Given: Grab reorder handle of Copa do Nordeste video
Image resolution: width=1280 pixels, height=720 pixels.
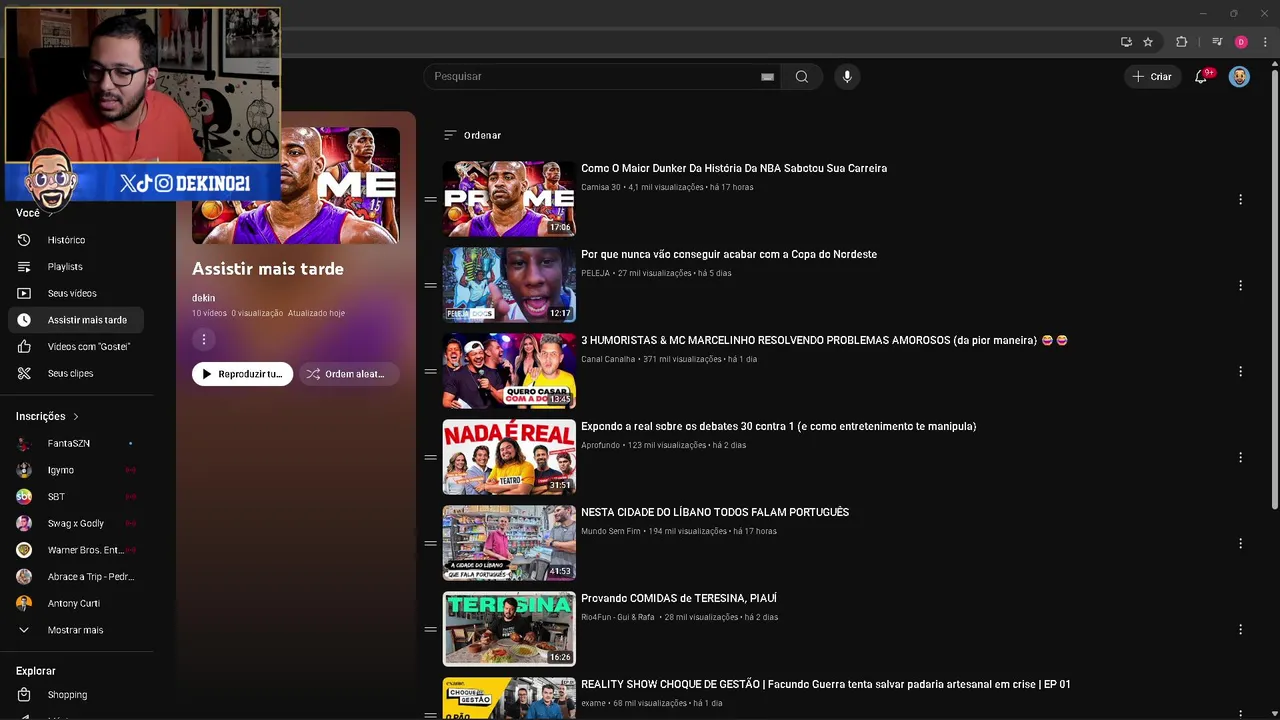Looking at the screenshot, I should [x=430, y=285].
